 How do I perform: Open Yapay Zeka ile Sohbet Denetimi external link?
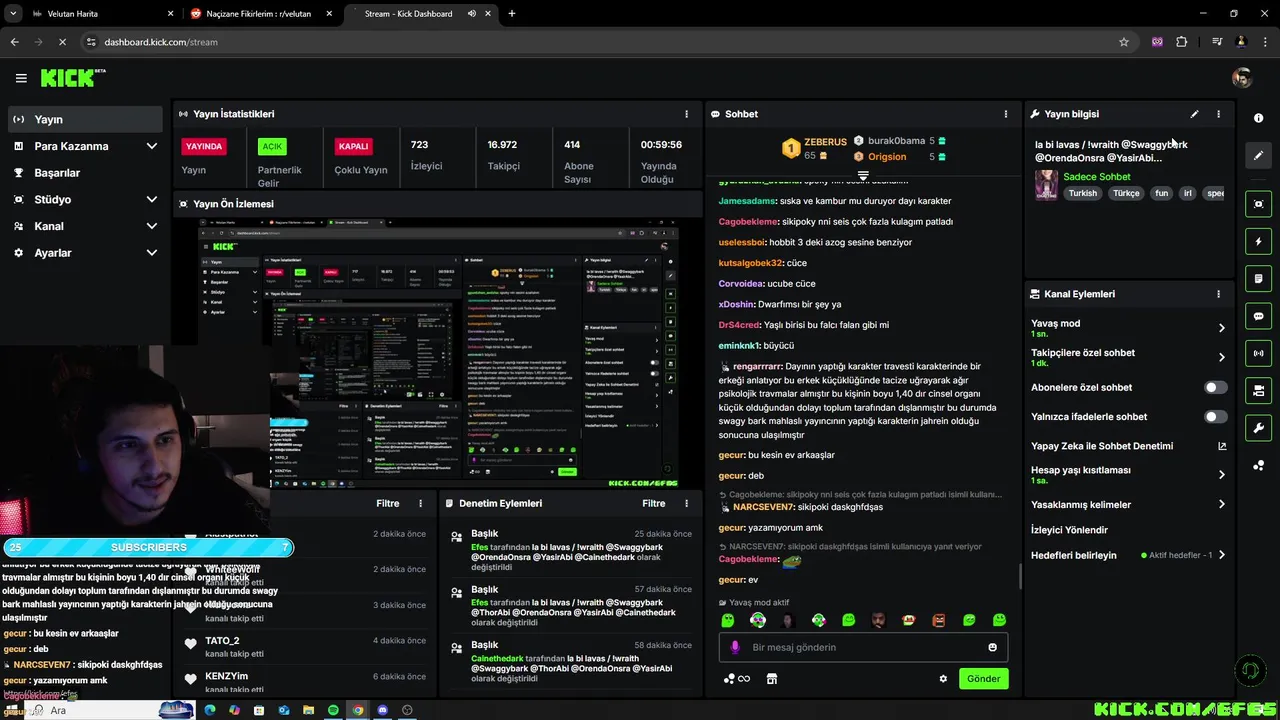(1221, 446)
